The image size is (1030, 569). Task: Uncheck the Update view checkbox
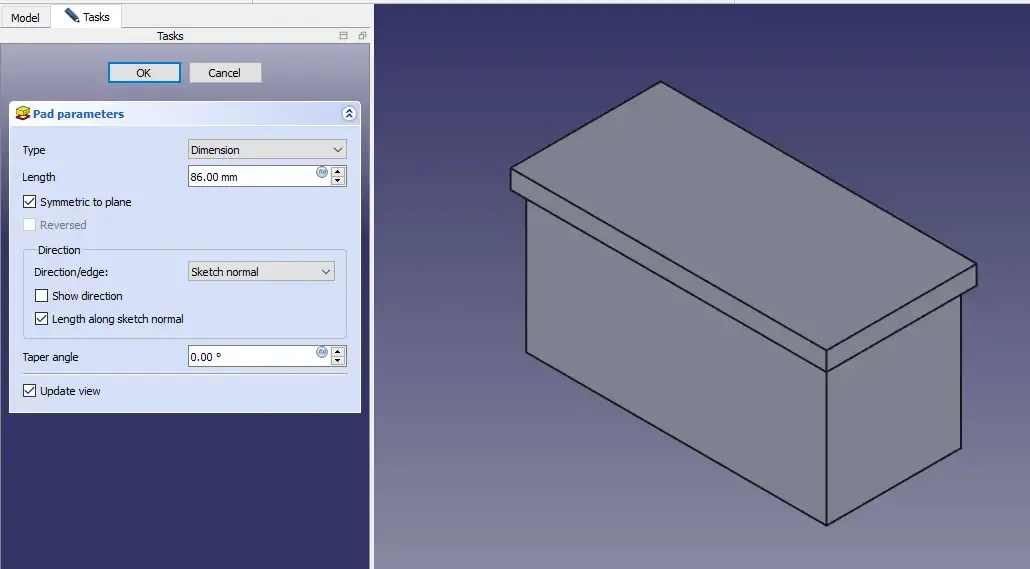(x=30, y=390)
